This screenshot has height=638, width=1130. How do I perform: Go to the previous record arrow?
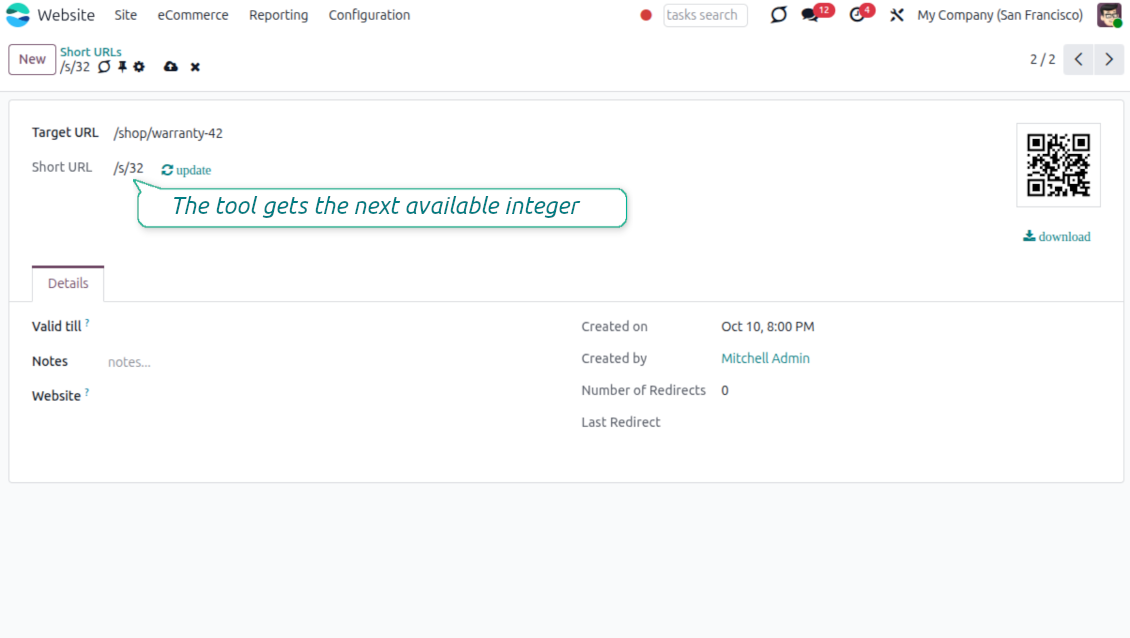coord(1078,60)
